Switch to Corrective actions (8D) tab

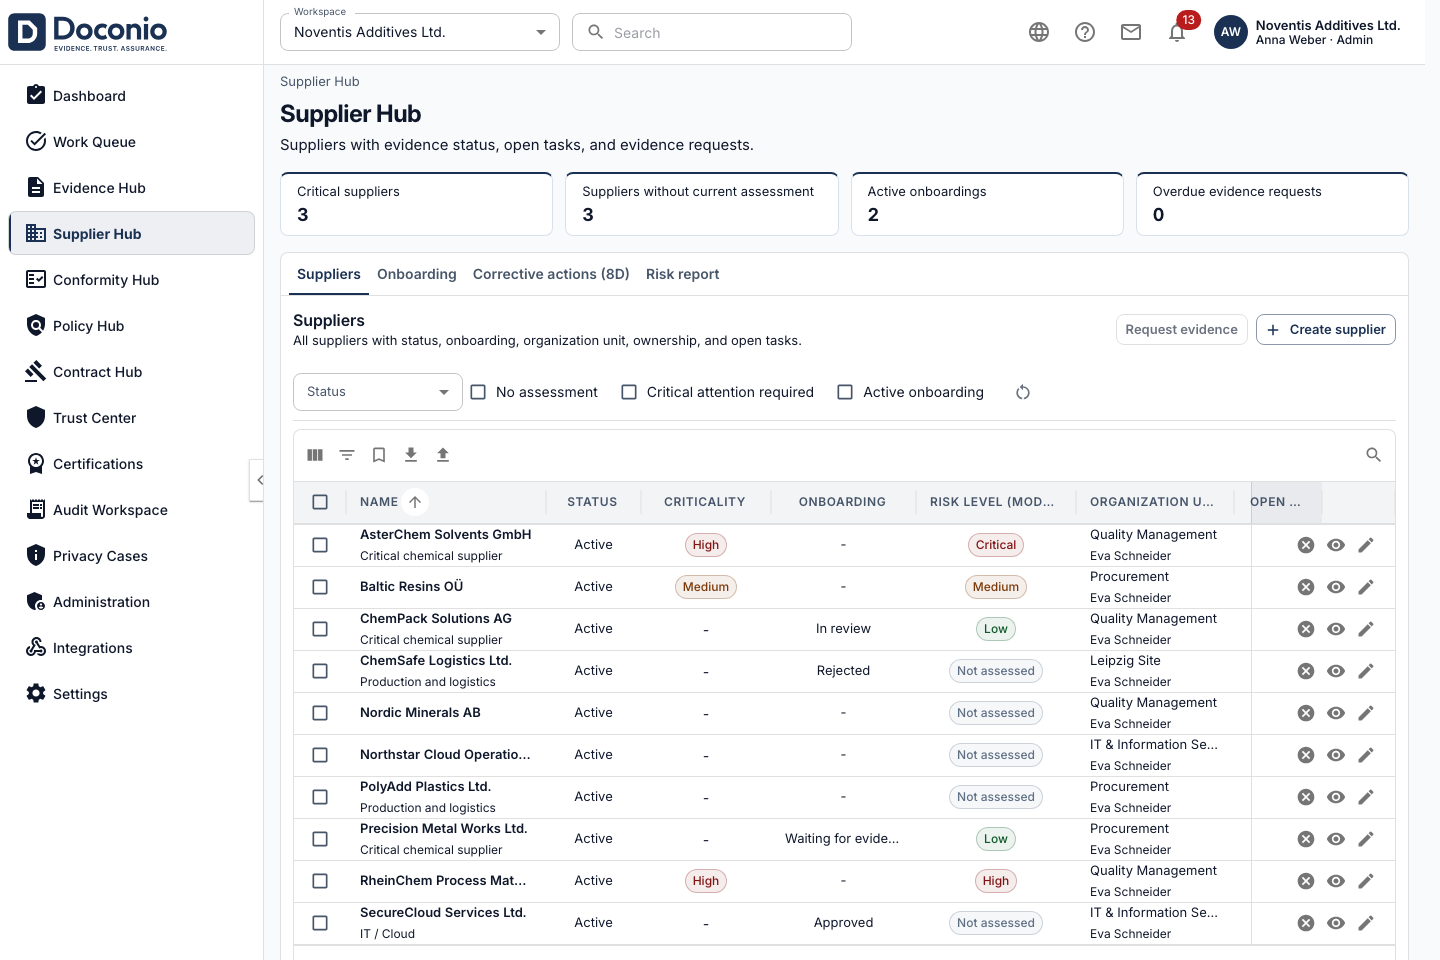(551, 274)
